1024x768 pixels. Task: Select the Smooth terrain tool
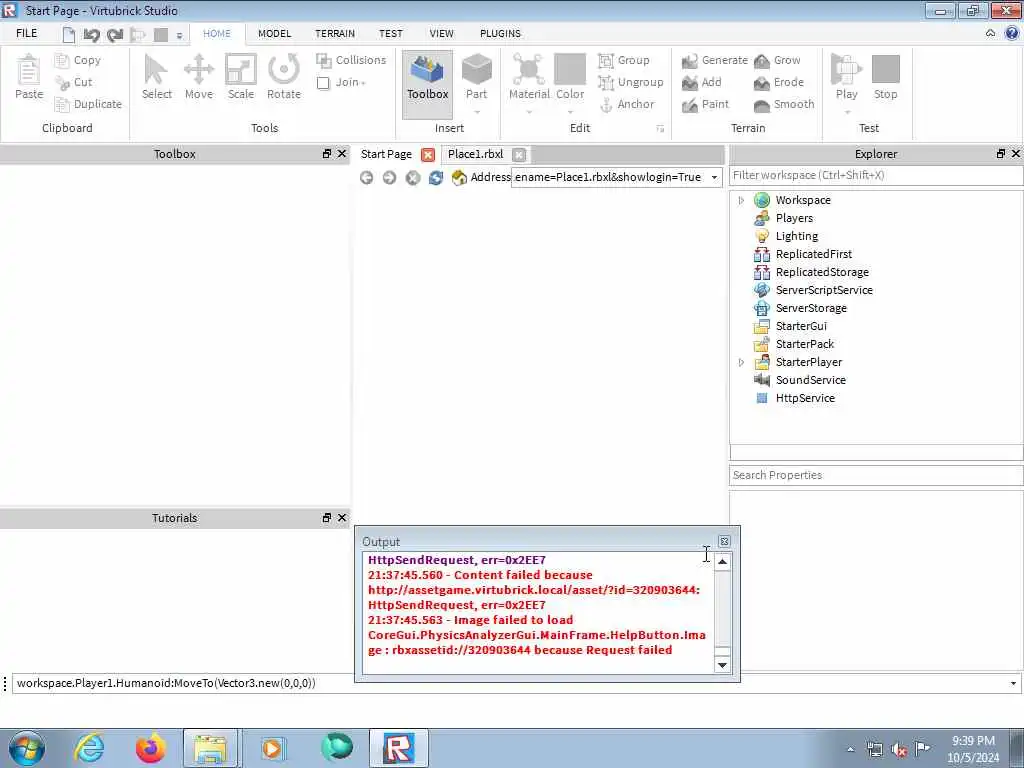coord(784,104)
